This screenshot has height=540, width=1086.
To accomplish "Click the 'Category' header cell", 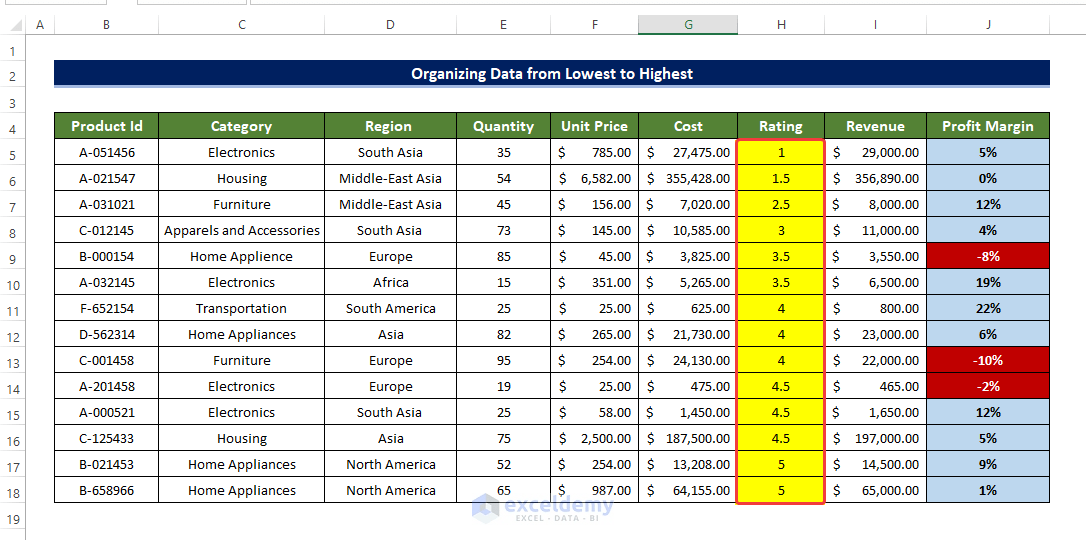I will click(x=242, y=126).
